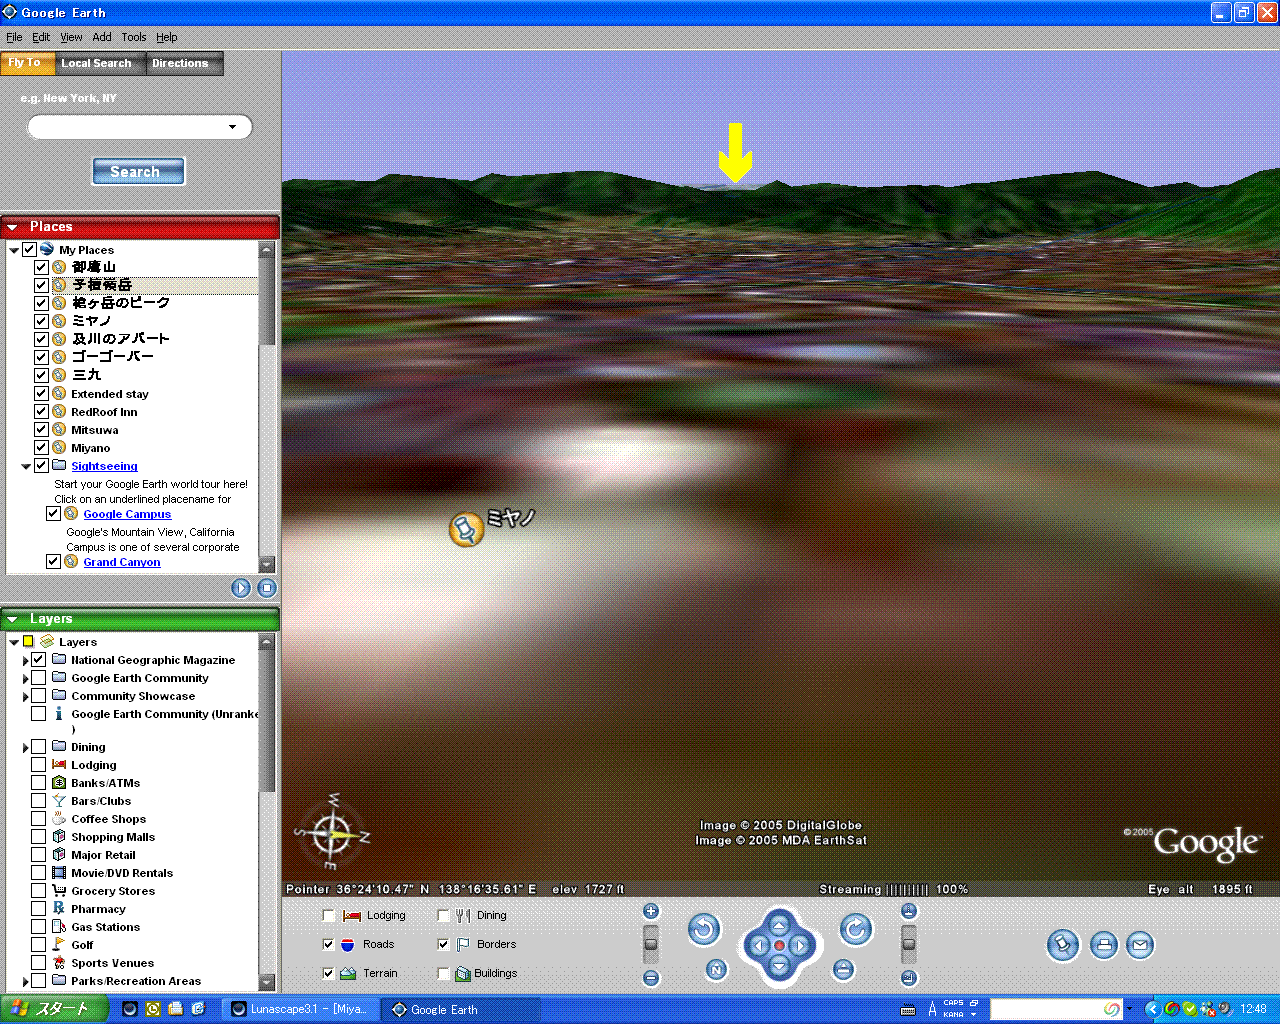Click the rotate counterclockwise navigation button
Viewport: 1280px width, 1024px height.
(x=704, y=930)
